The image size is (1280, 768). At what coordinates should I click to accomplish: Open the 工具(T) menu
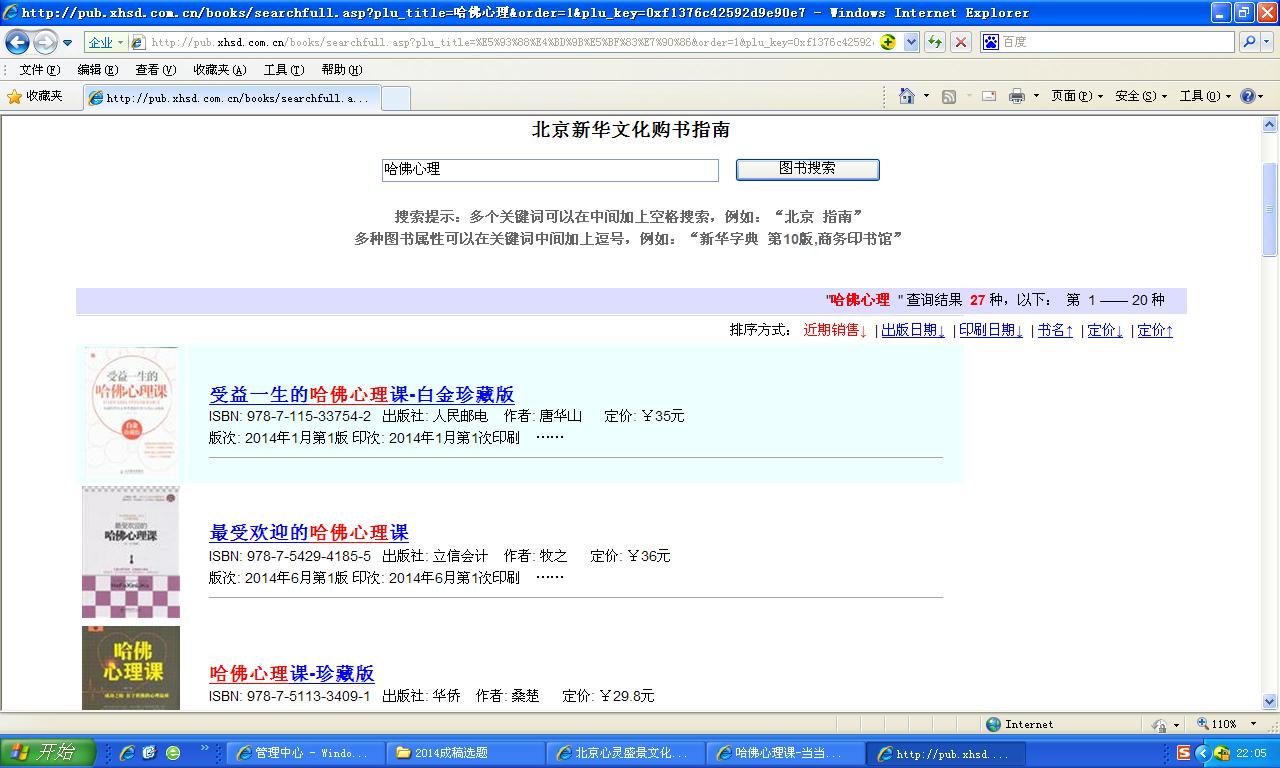pyautogui.click(x=284, y=70)
